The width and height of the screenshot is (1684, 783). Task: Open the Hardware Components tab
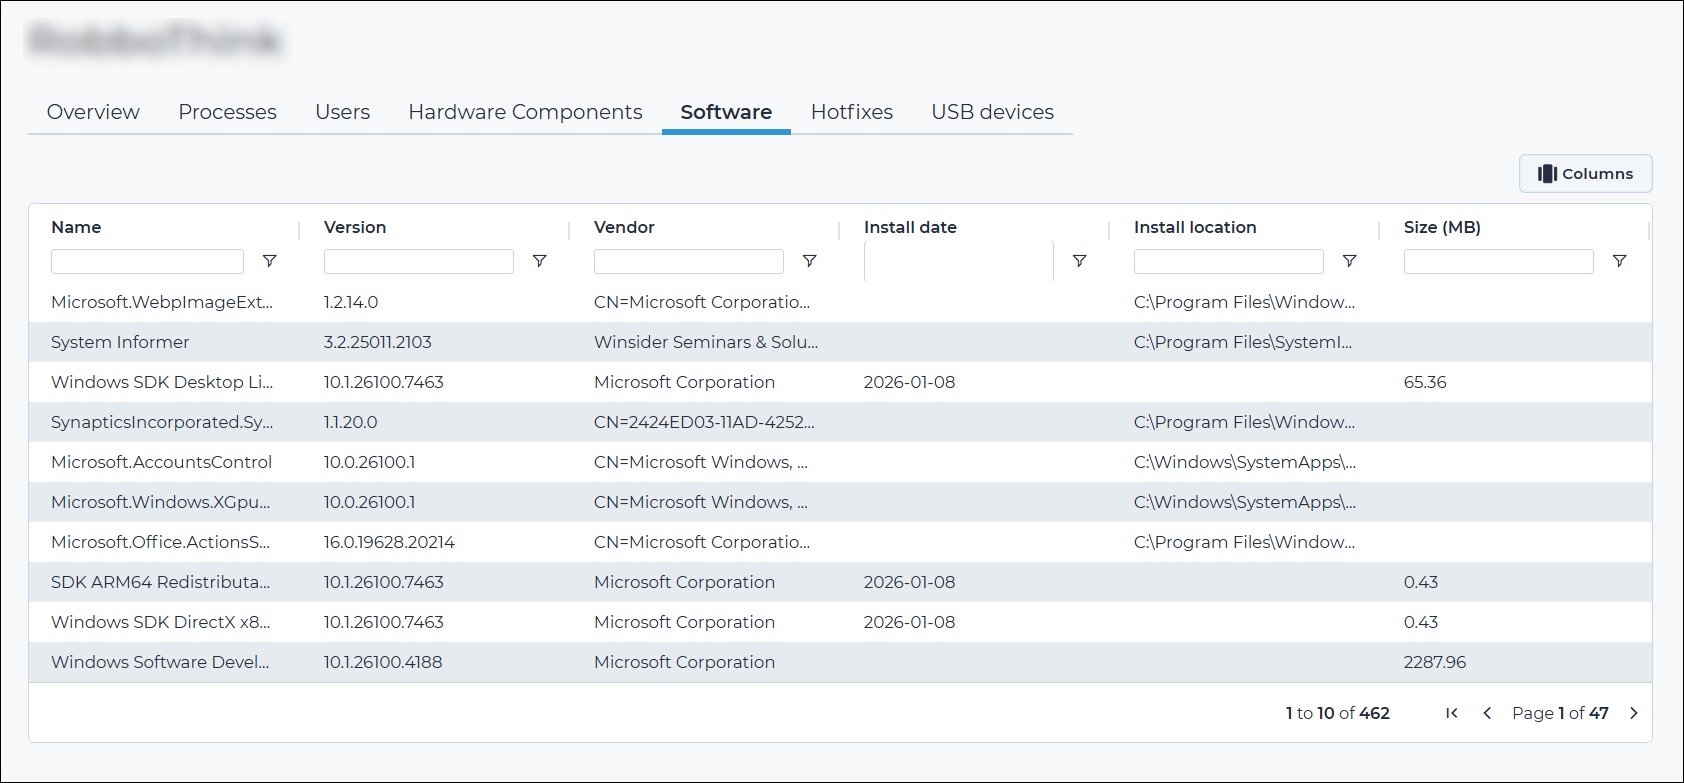[x=525, y=112]
